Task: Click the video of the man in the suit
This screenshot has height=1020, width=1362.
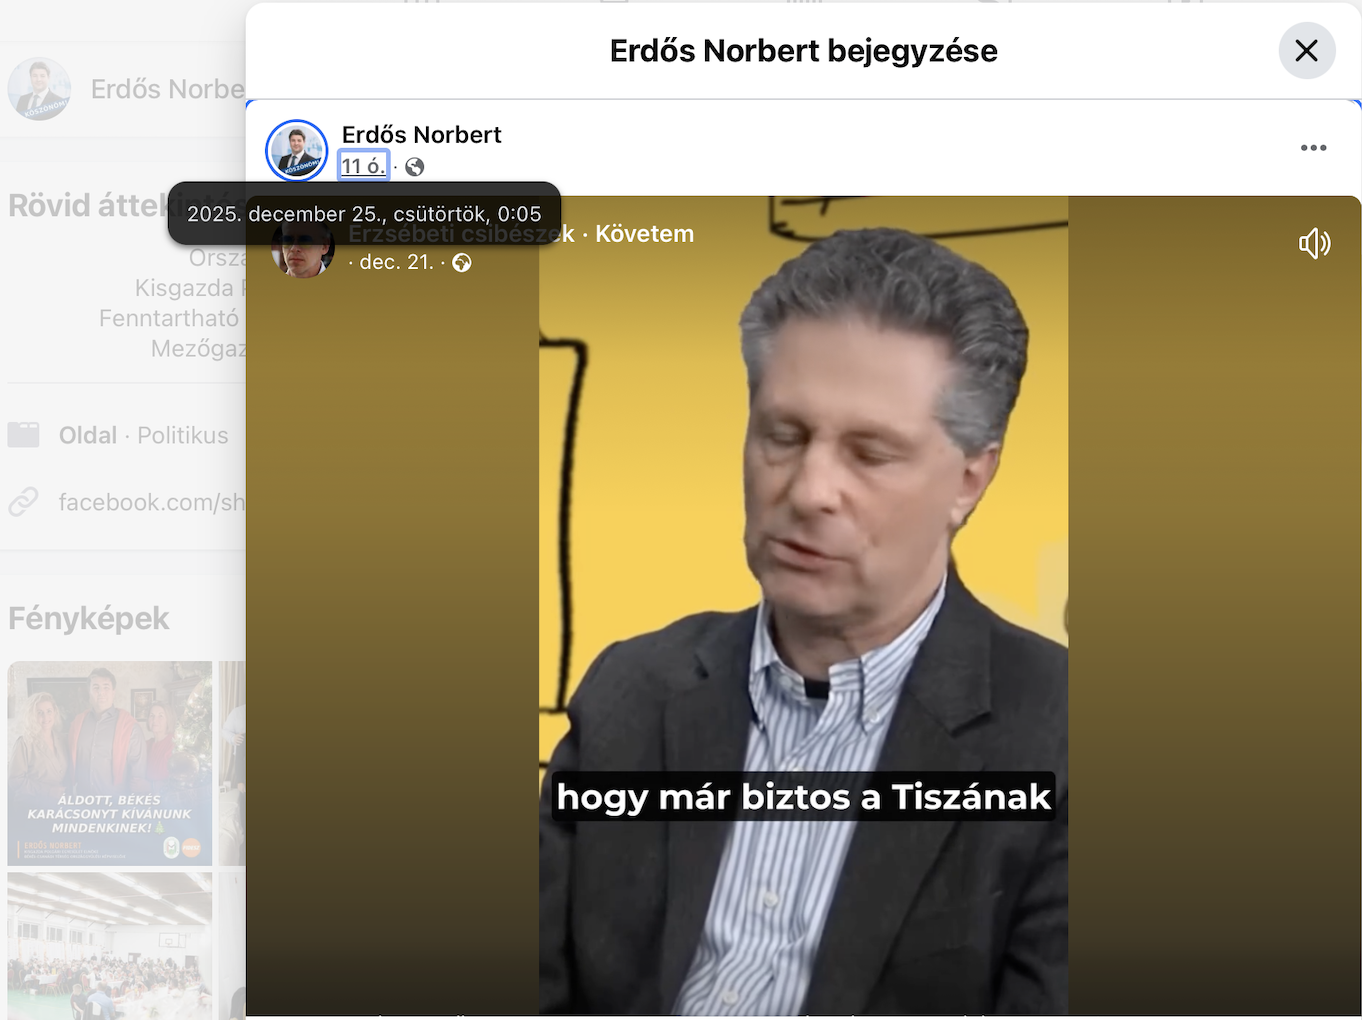Action: pos(803,600)
